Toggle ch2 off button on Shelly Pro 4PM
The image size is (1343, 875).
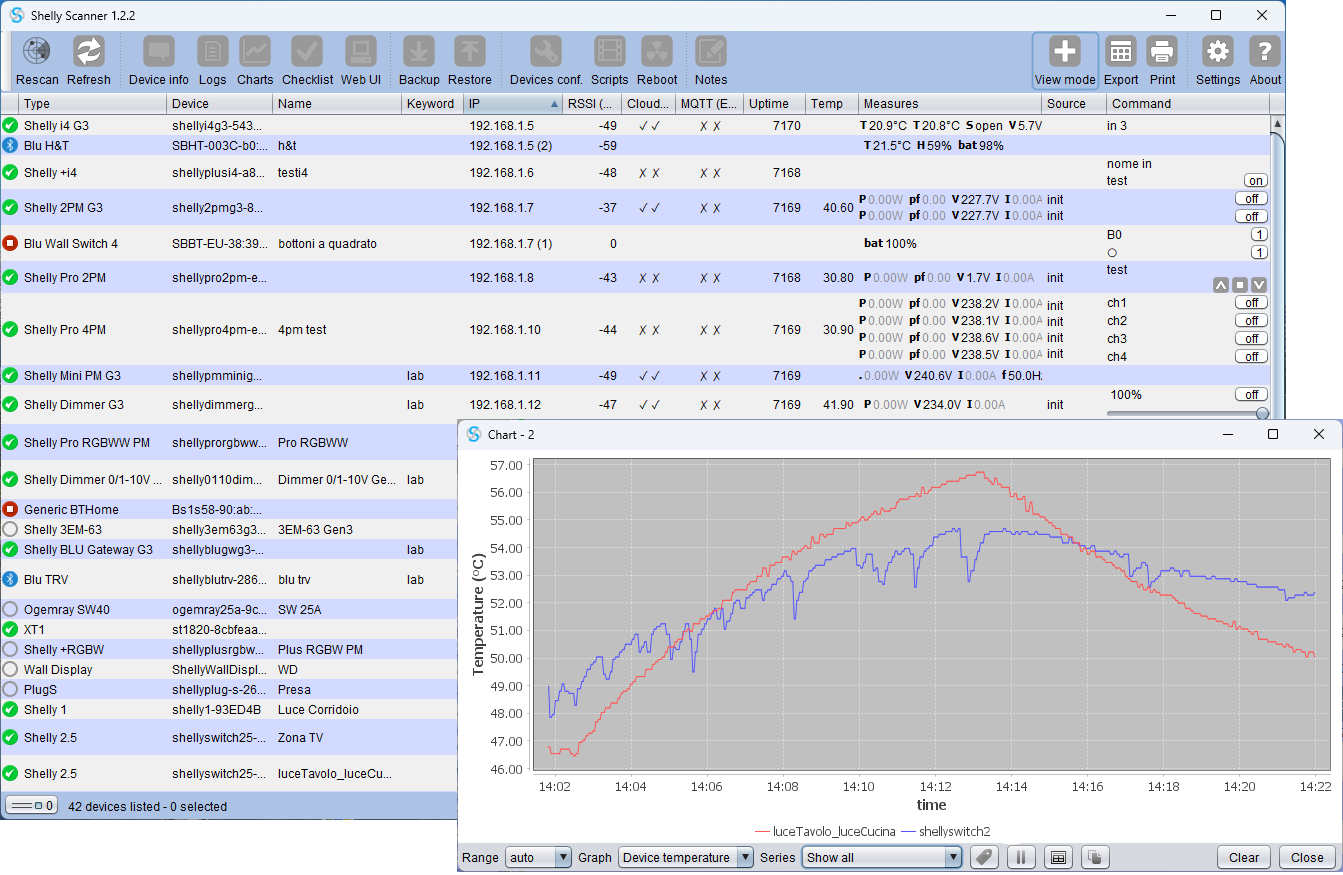[x=1251, y=321]
